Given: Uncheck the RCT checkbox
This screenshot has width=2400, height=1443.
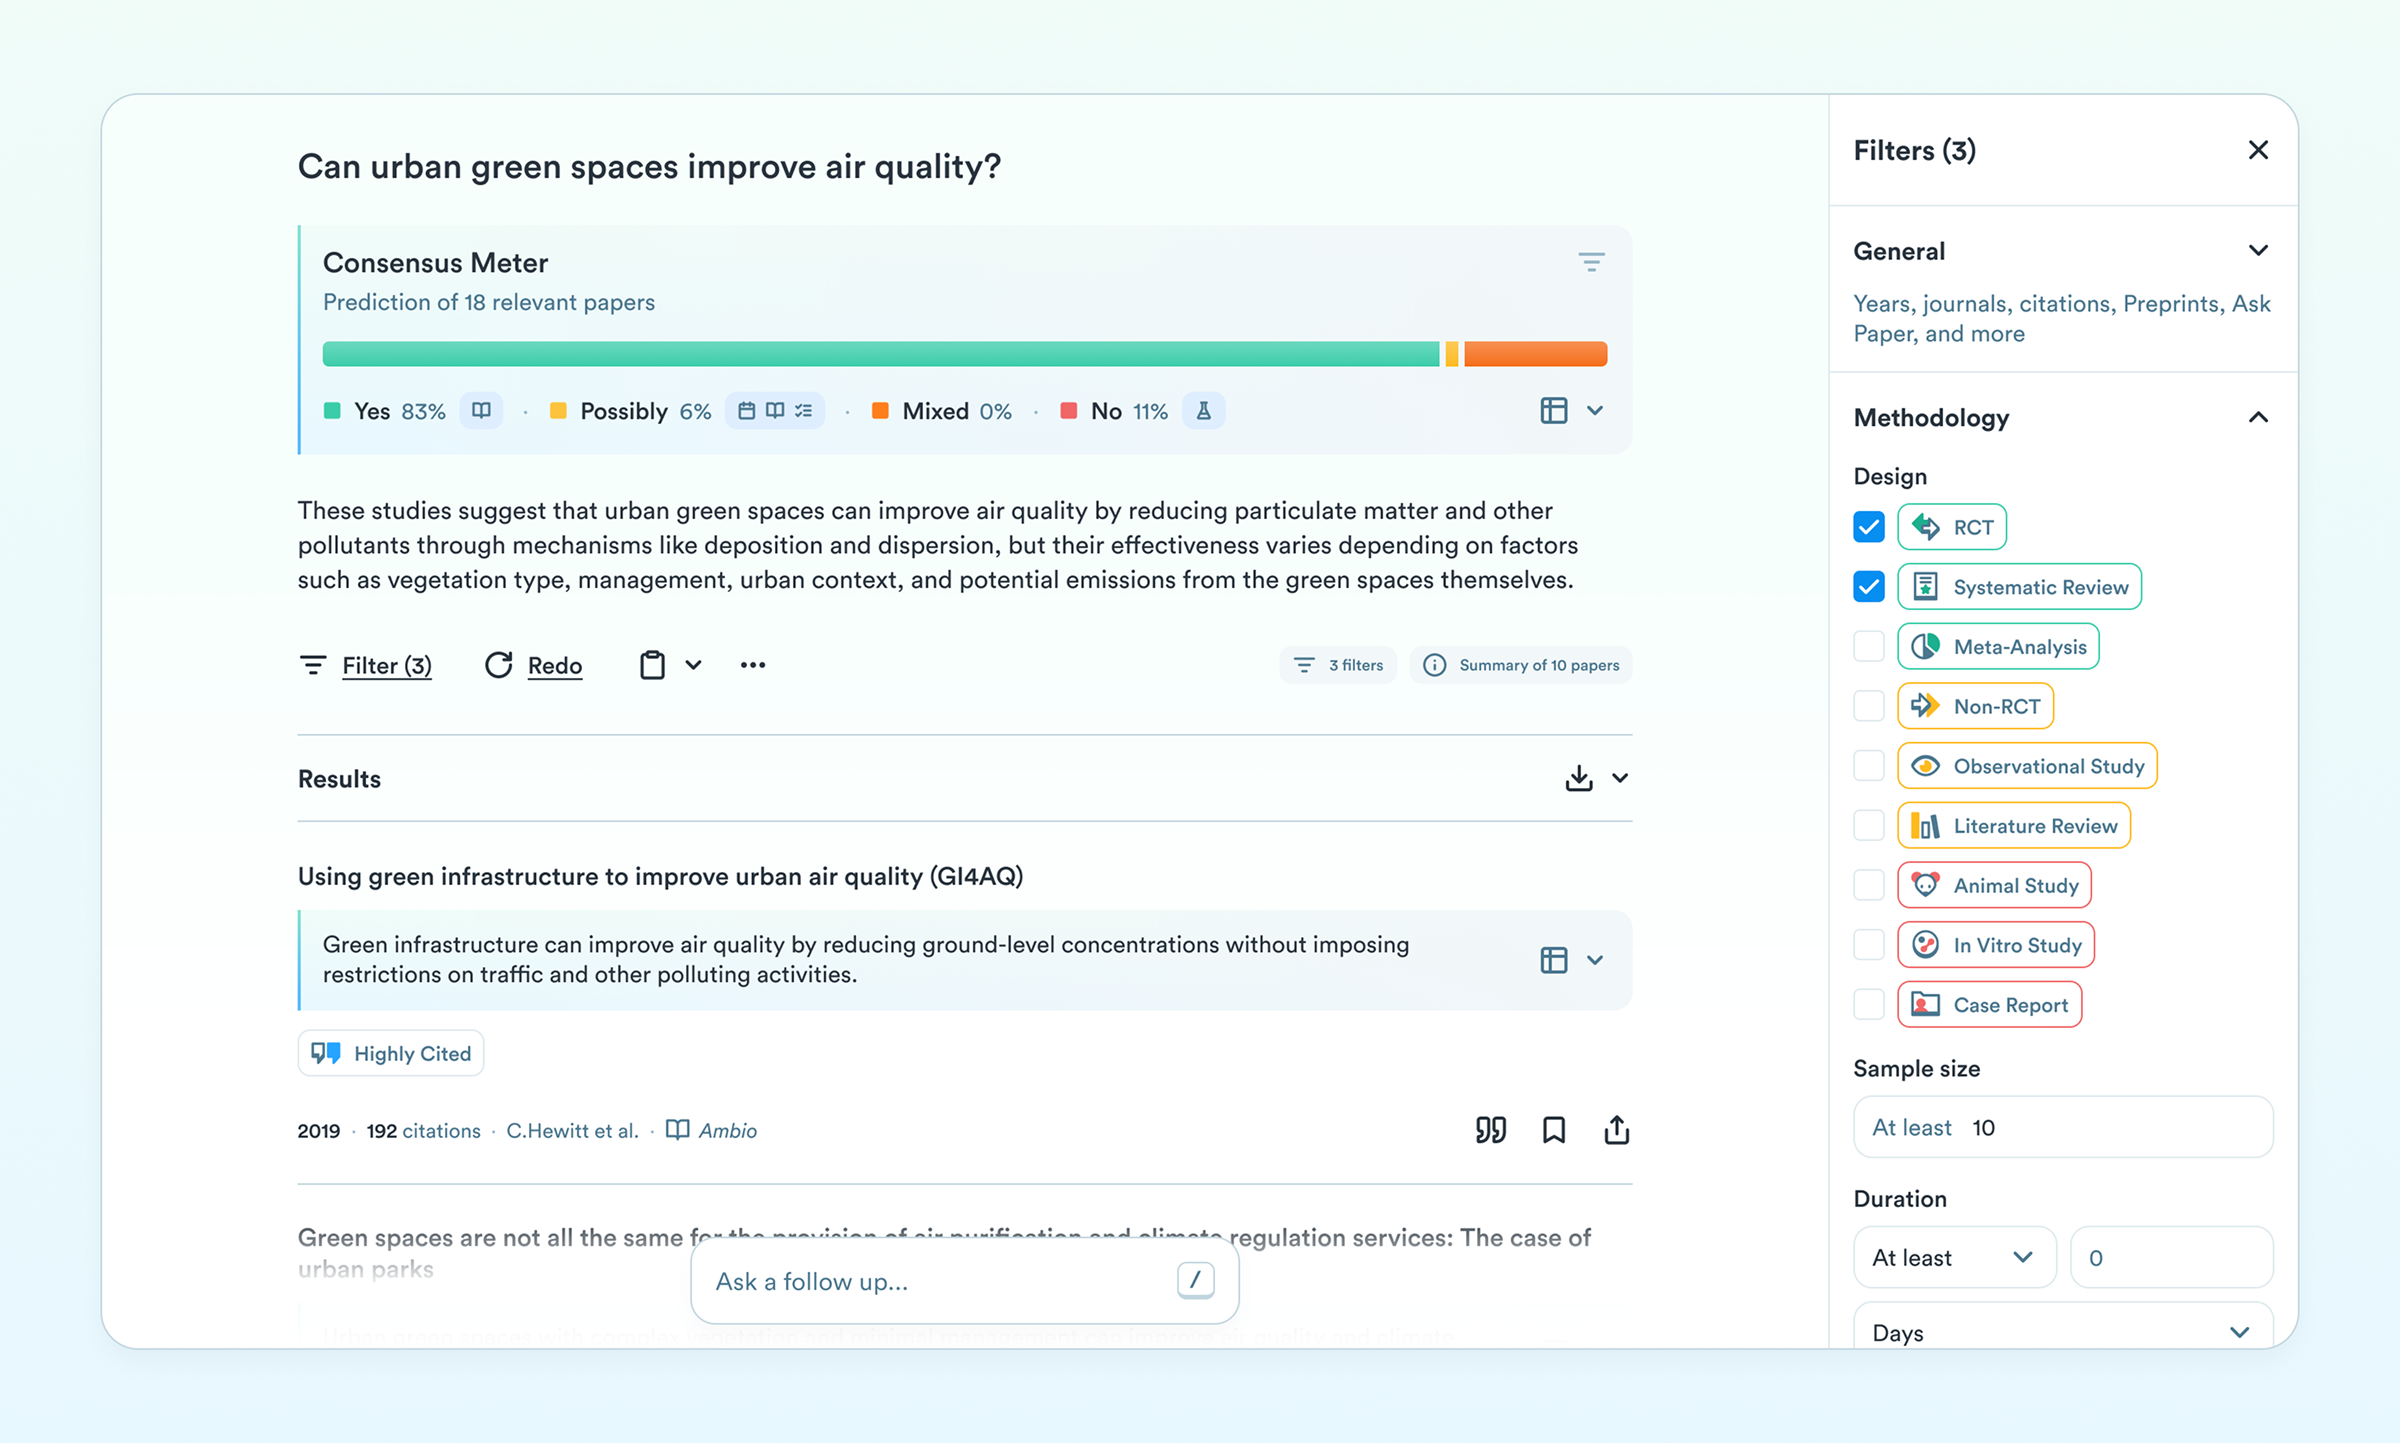Looking at the screenshot, I should pyautogui.click(x=1868, y=527).
